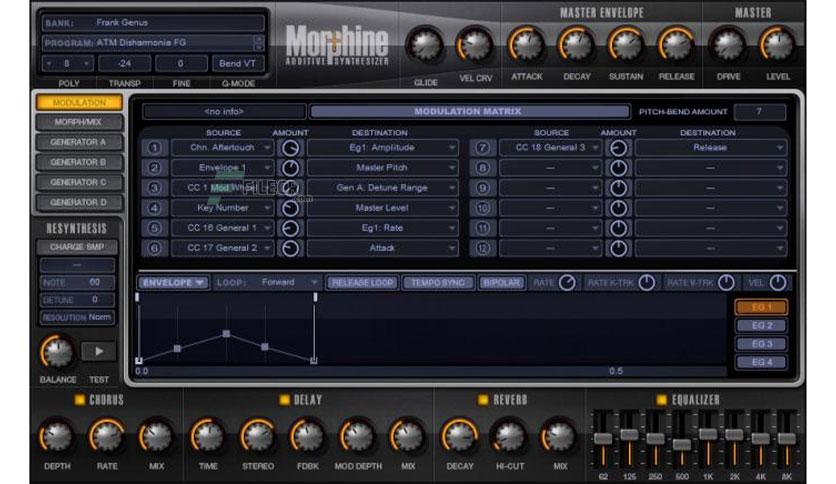Select envelope EG 2
Screen dimensions: 836x484
(761, 325)
